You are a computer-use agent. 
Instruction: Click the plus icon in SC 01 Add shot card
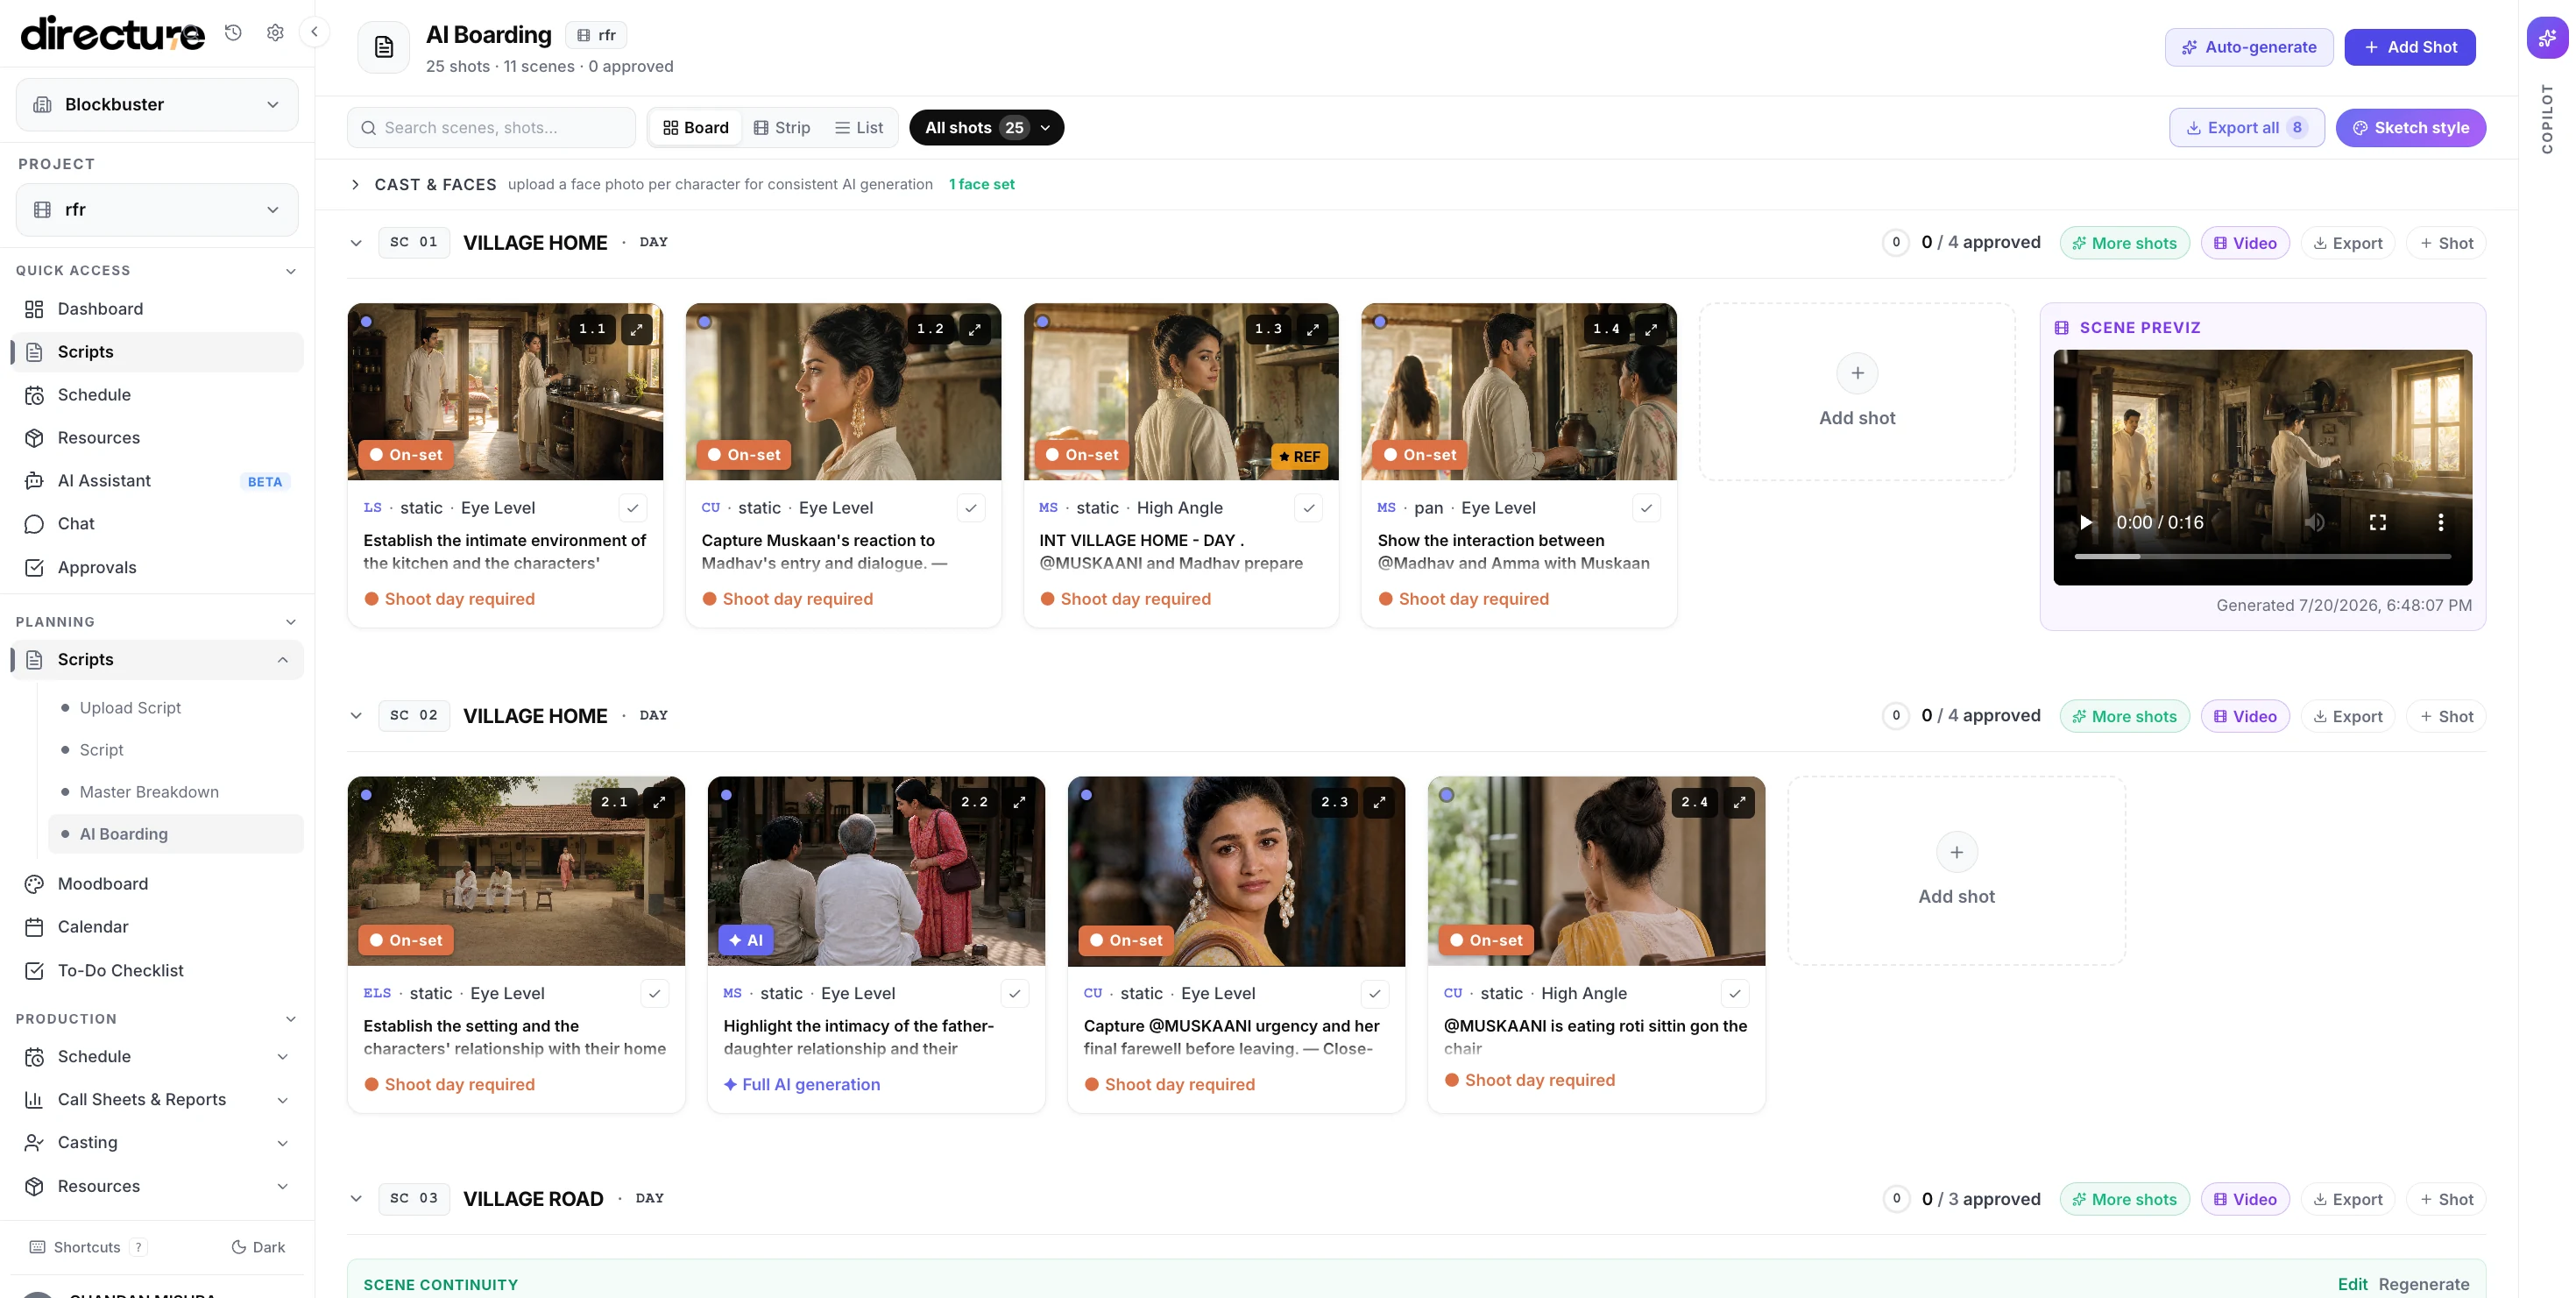point(1857,373)
